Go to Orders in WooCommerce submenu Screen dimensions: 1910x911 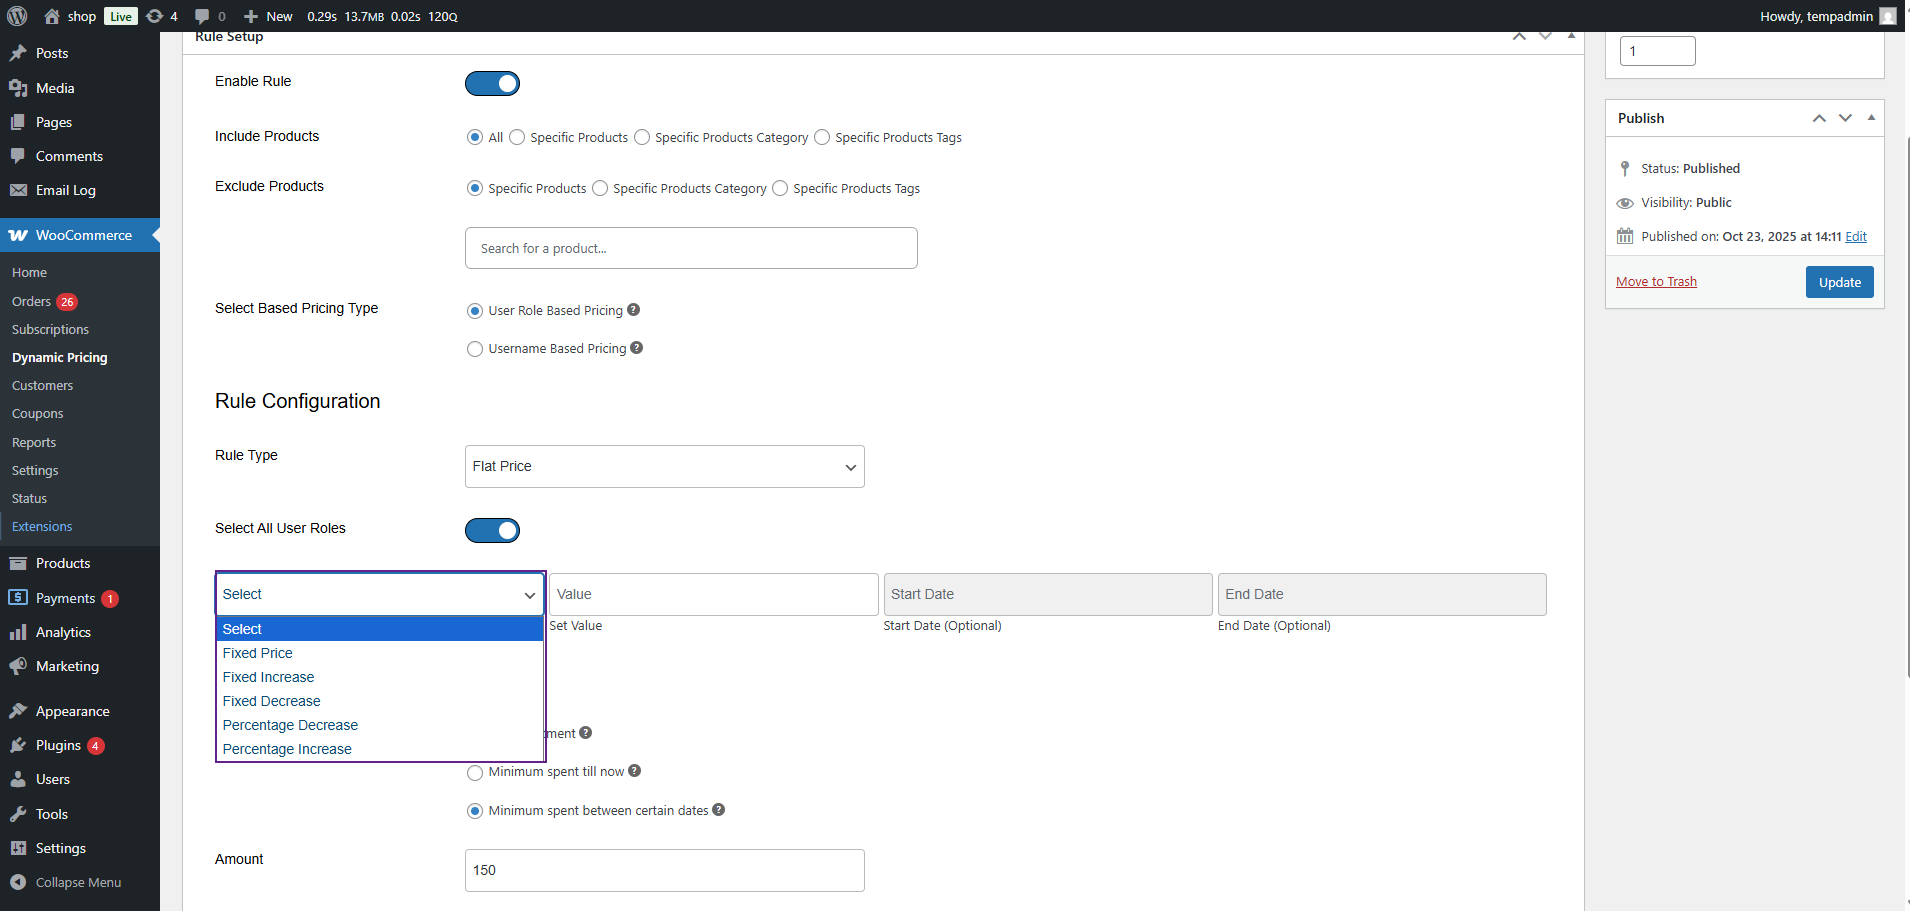click(31, 301)
